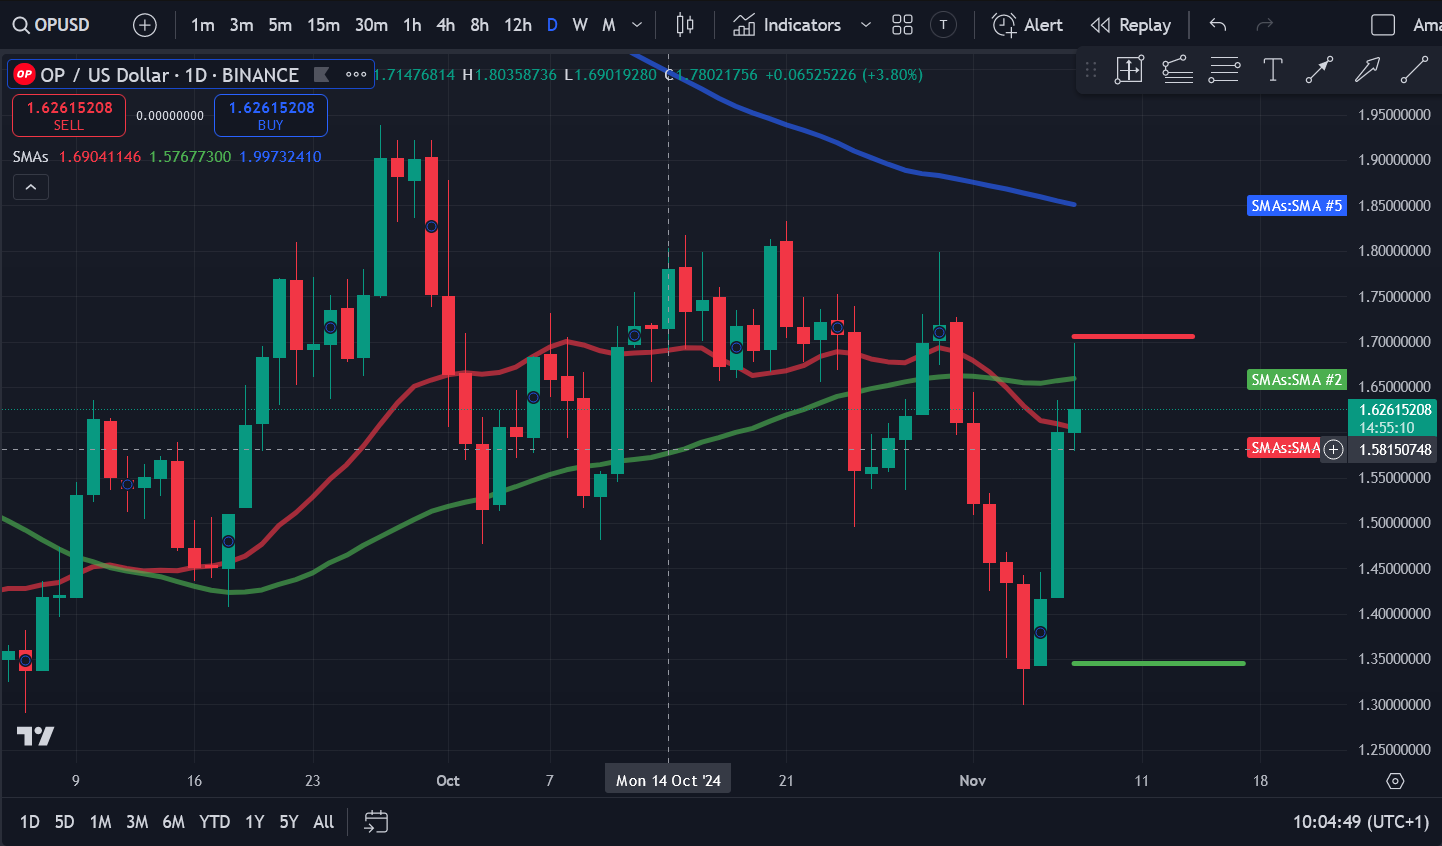Choose the 1h interval
Image resolution: width=1442 pixels, height=846 pixels.
[412, 25]
